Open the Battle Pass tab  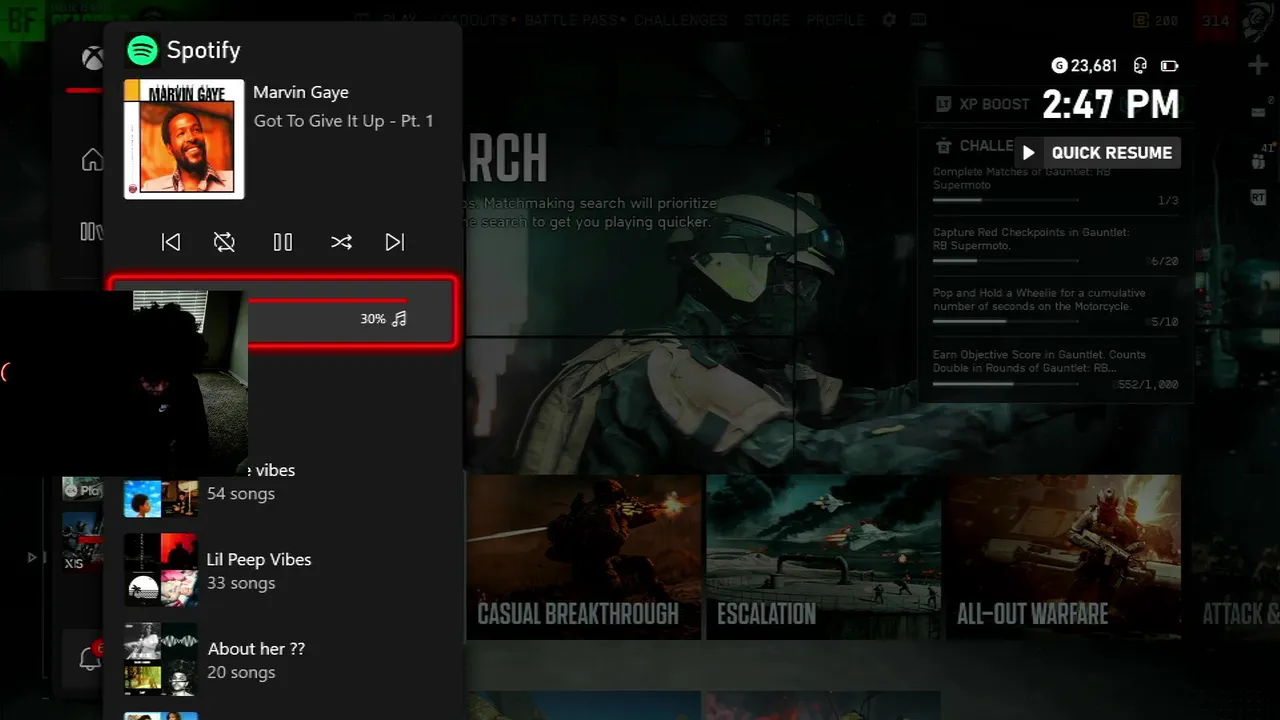pyautogui.click(x=573, y=20)
